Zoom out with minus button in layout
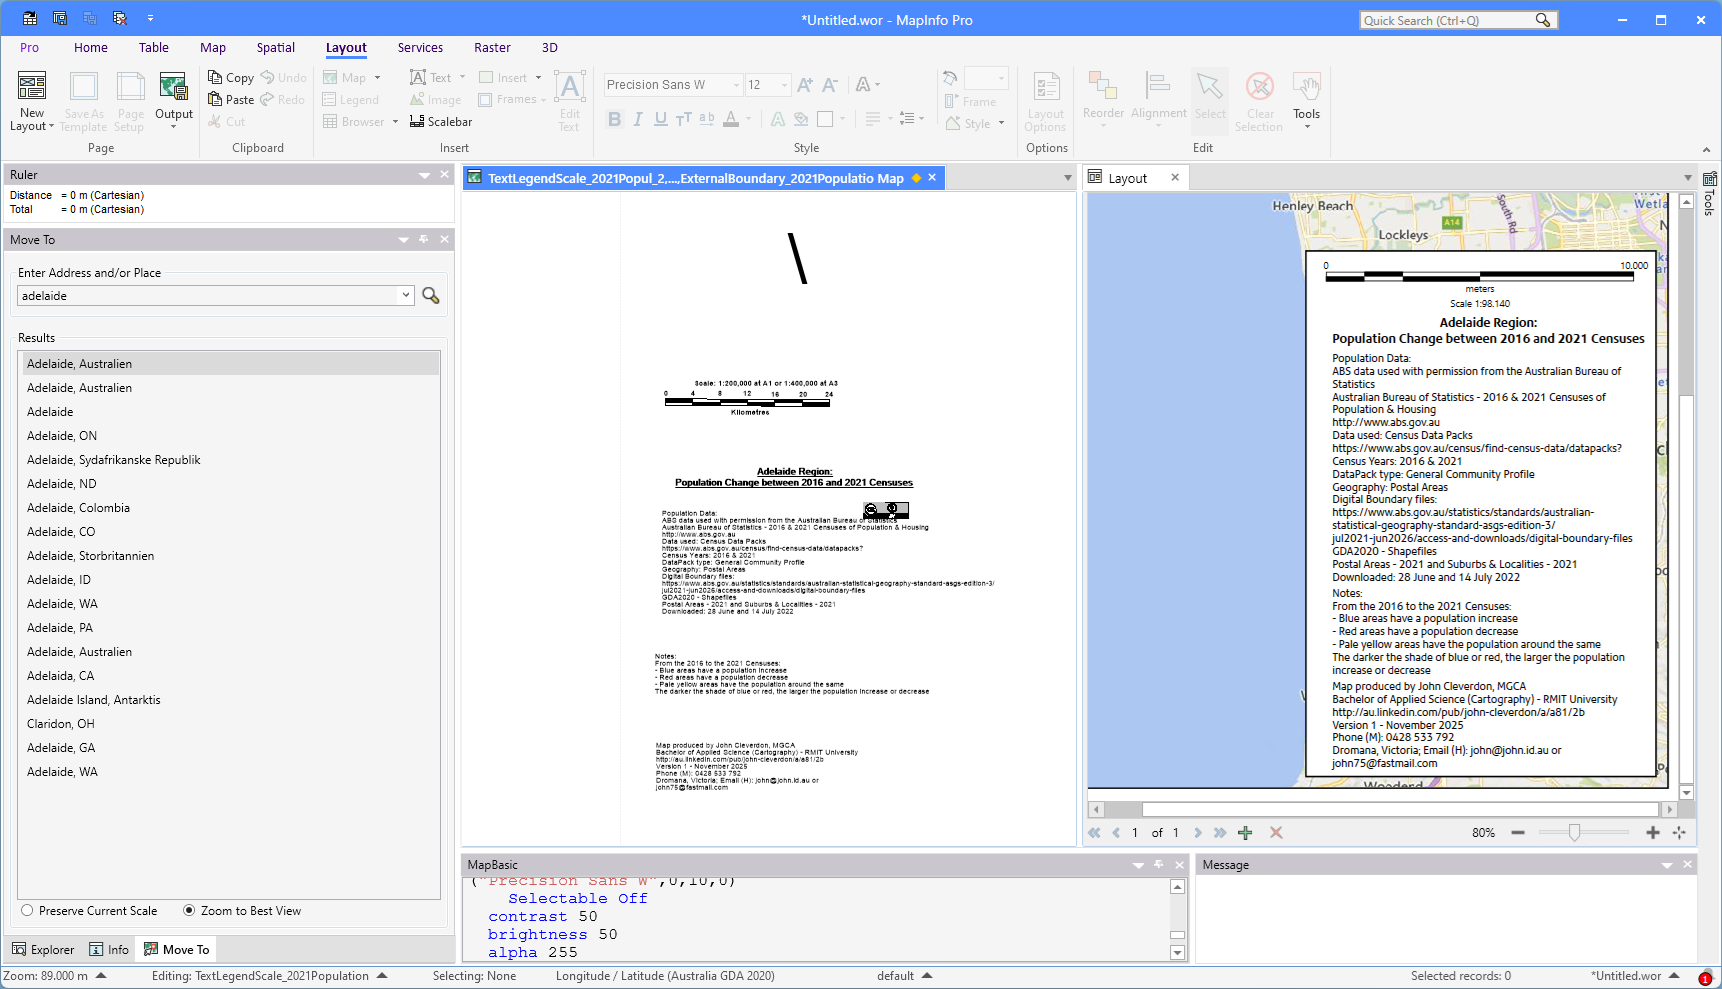Screen dimensions: 1722x989 click(1518, 833)
